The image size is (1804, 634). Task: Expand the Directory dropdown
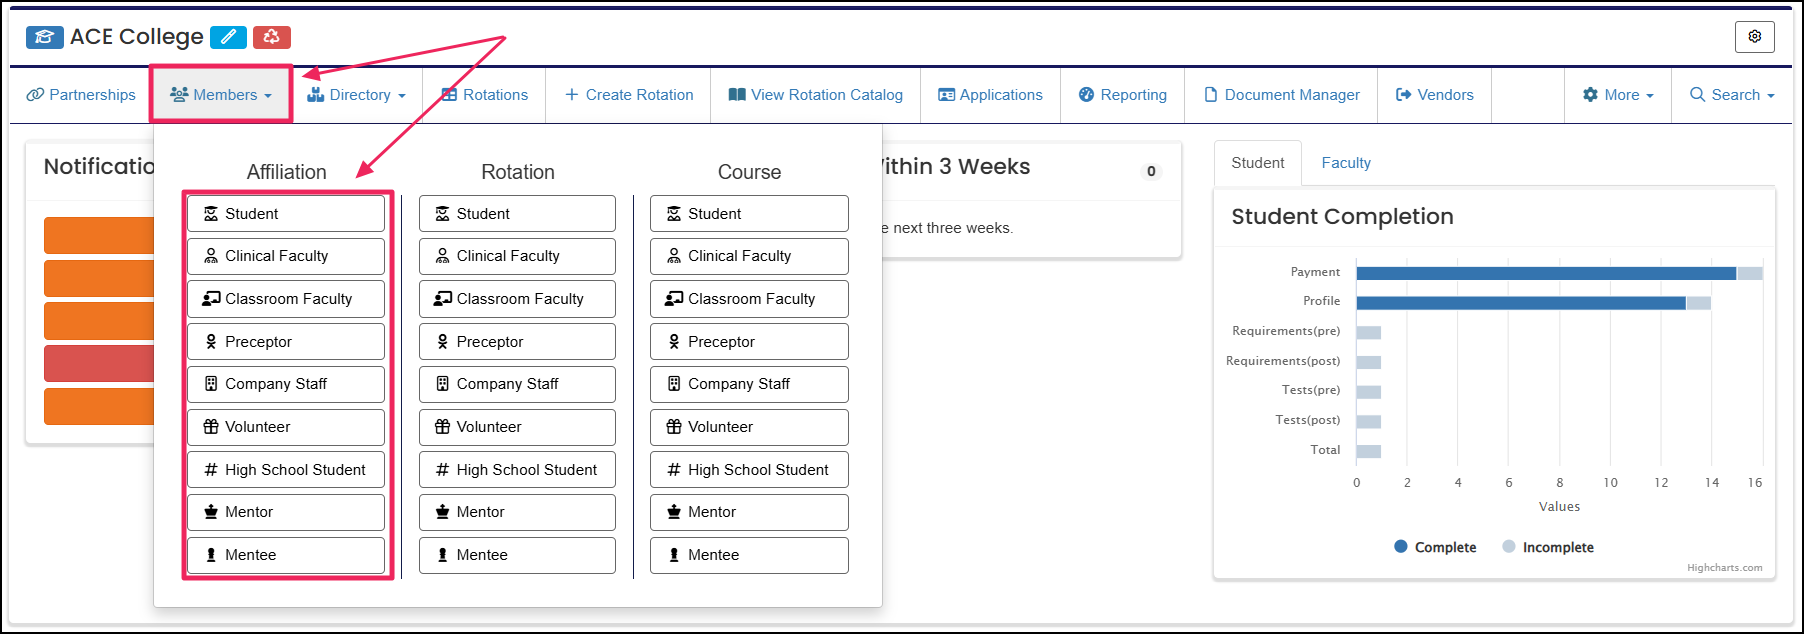click(356, 95)
